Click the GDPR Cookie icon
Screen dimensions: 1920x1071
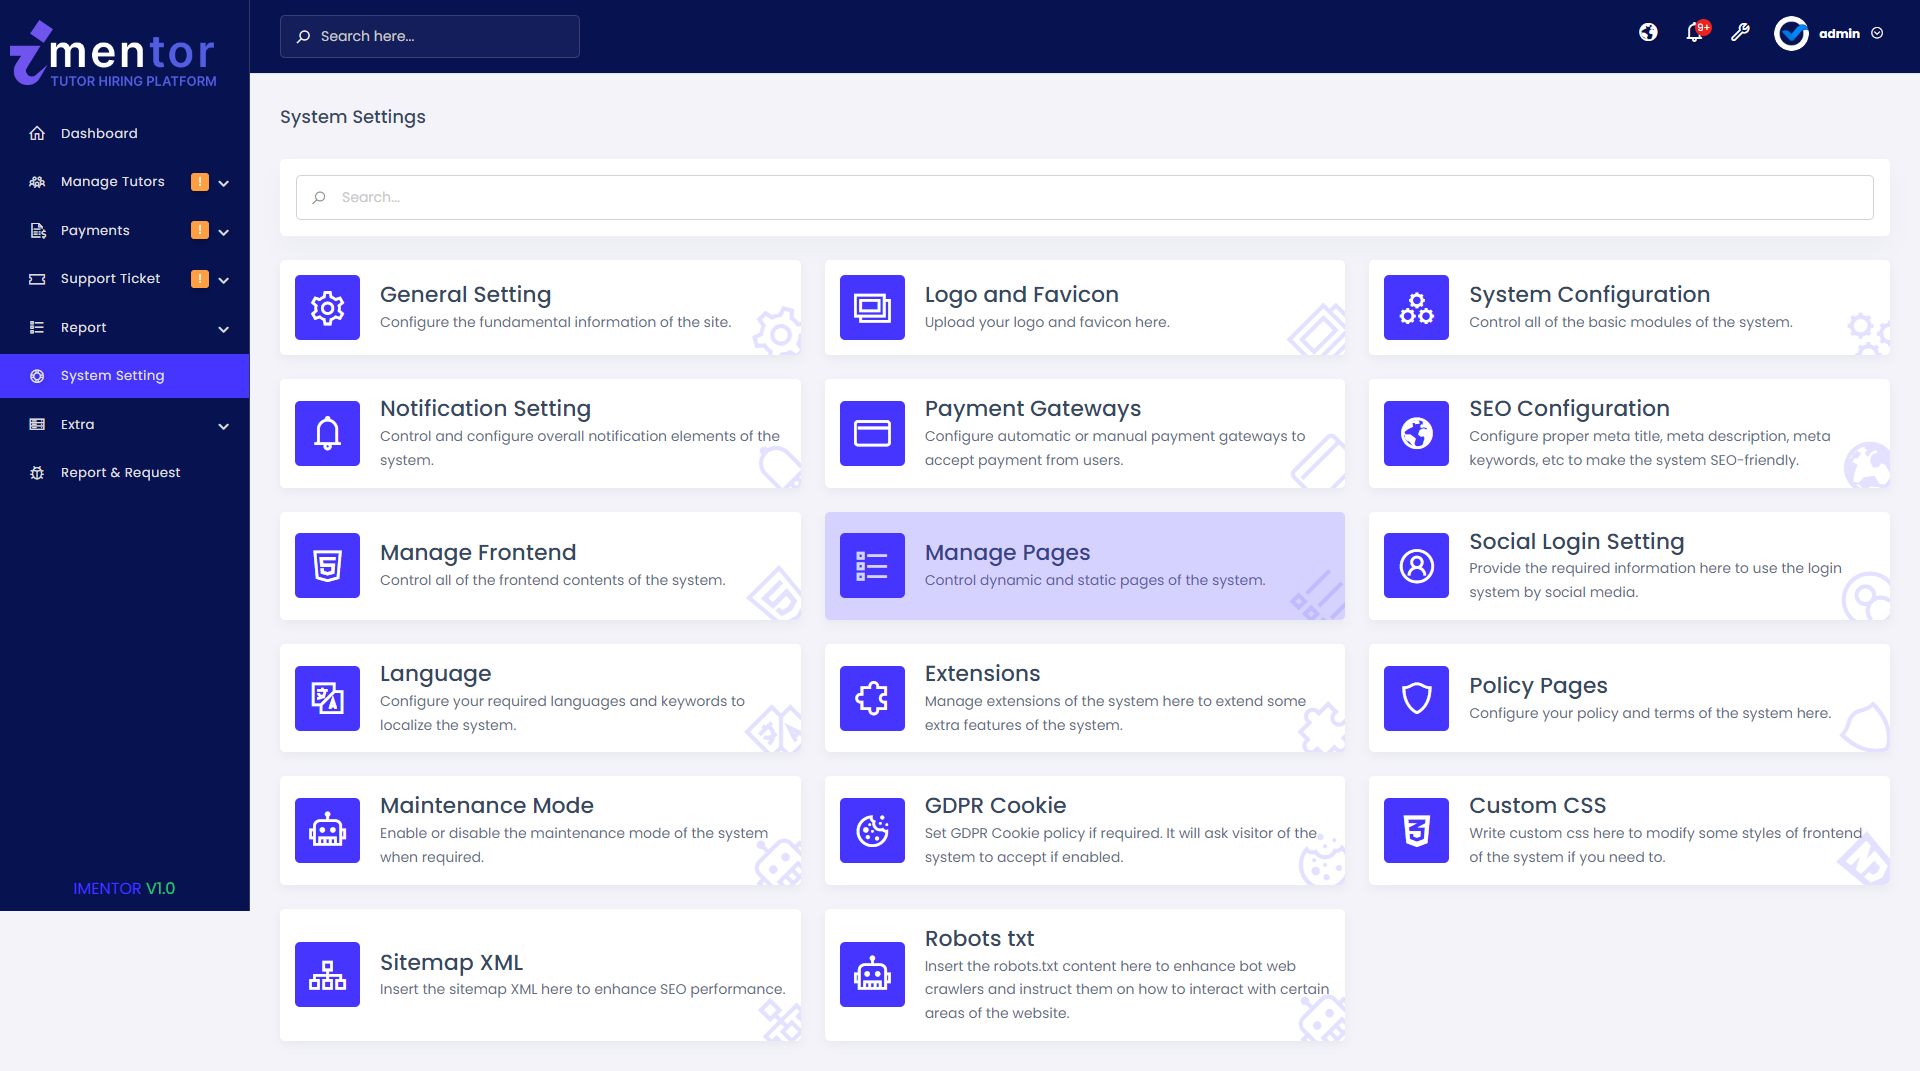coord(871,830)
